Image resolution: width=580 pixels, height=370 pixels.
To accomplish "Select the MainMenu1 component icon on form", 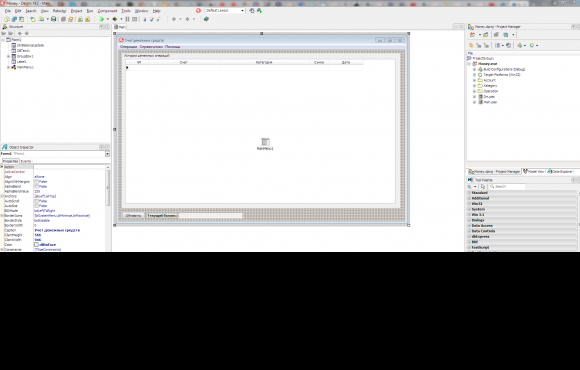I will [265, 142].
